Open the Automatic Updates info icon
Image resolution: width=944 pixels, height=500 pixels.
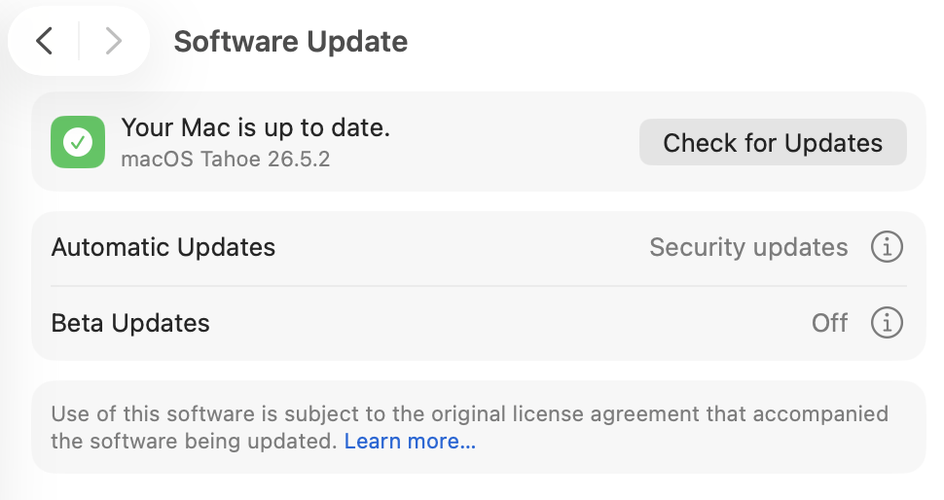tap(887, 247)
